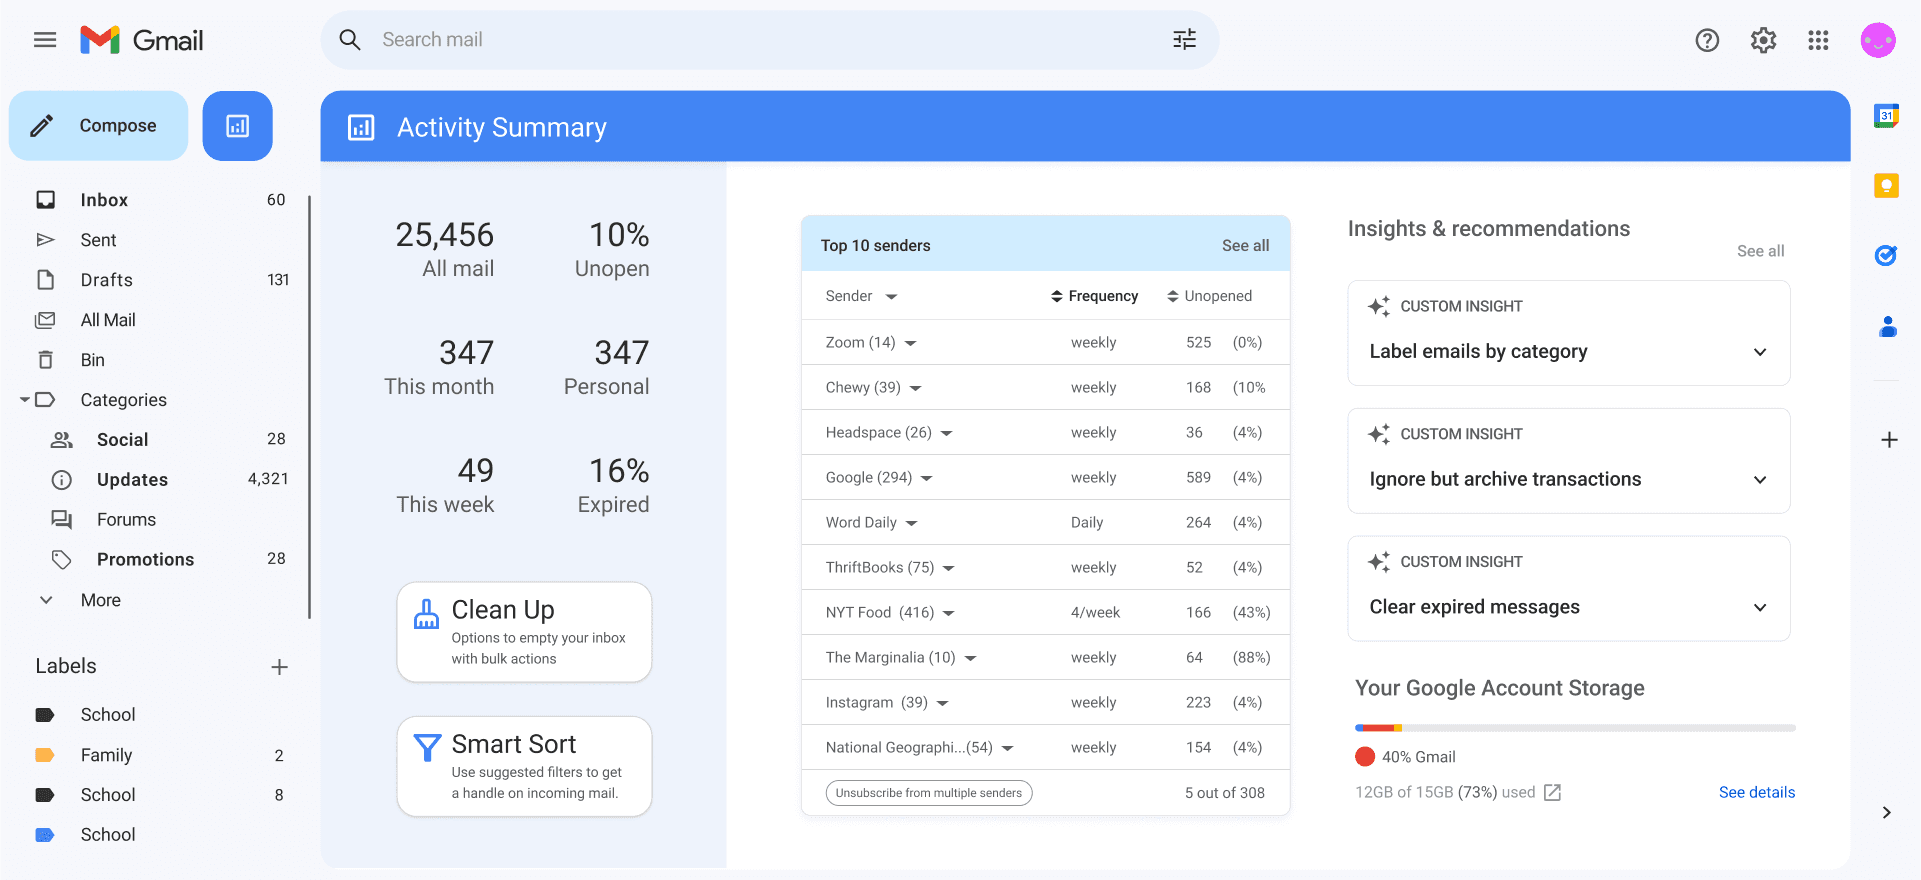
Task: Click the Promotions tag icon
Action: point(62,560)
